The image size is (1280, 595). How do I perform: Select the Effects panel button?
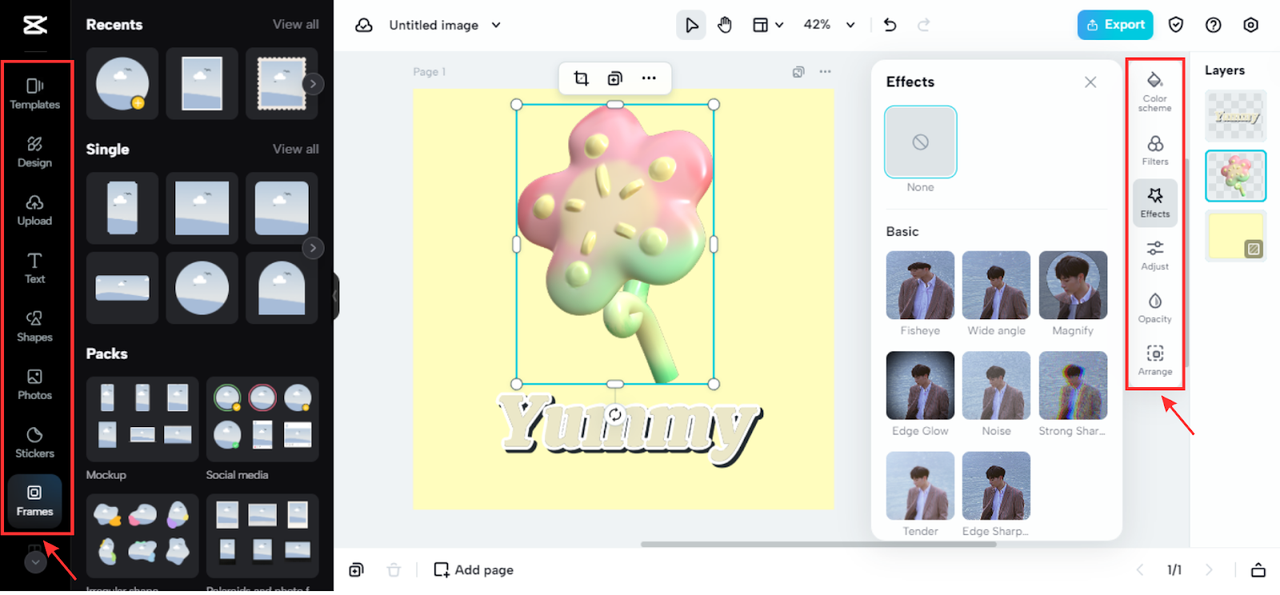(1155, 203)
